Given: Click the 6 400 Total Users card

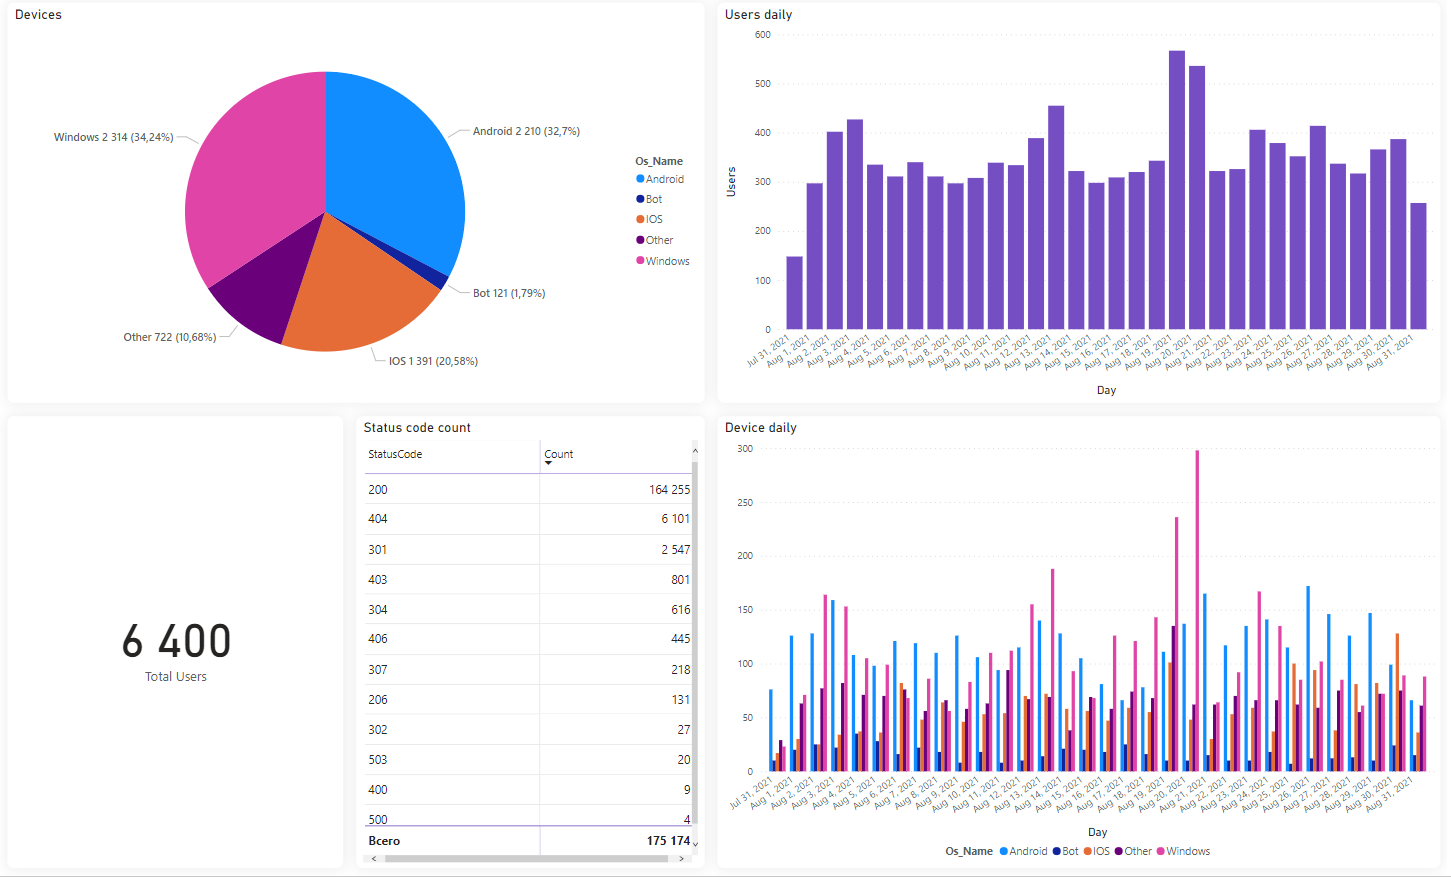Looking at the screenshot, I should [176, 642].
